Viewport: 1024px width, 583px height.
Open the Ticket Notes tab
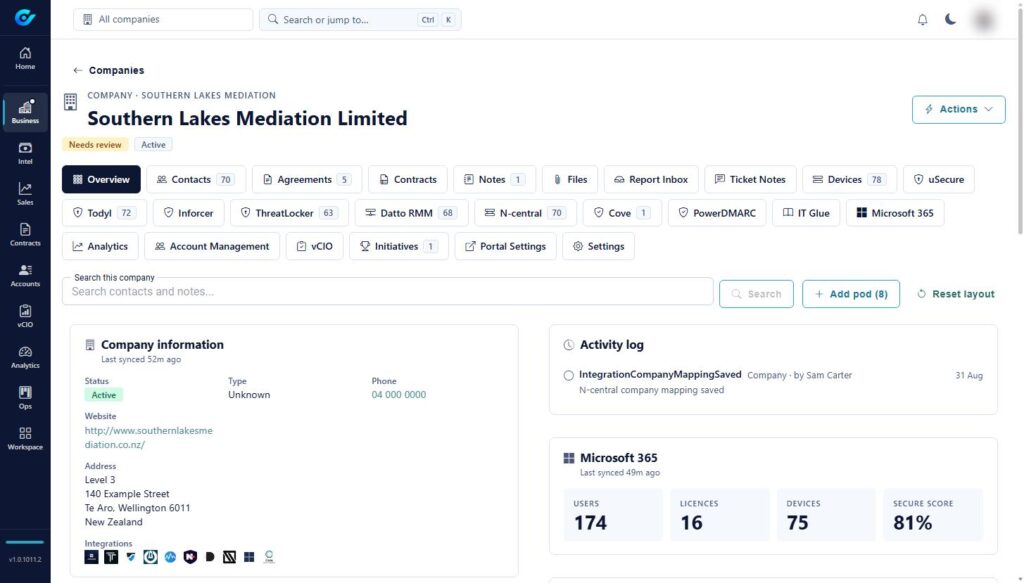click(750, 180)
